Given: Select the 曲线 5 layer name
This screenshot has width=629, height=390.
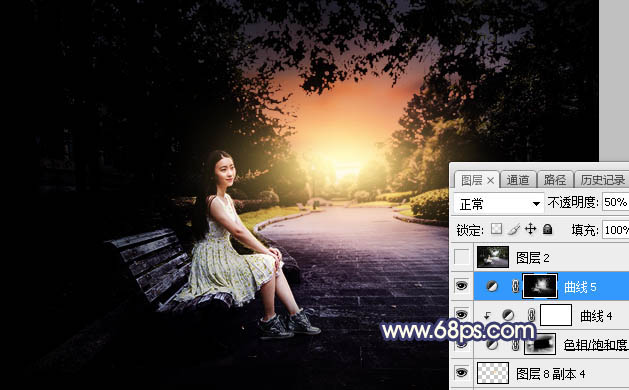Looking at the screenshot, I should [580, 286].
